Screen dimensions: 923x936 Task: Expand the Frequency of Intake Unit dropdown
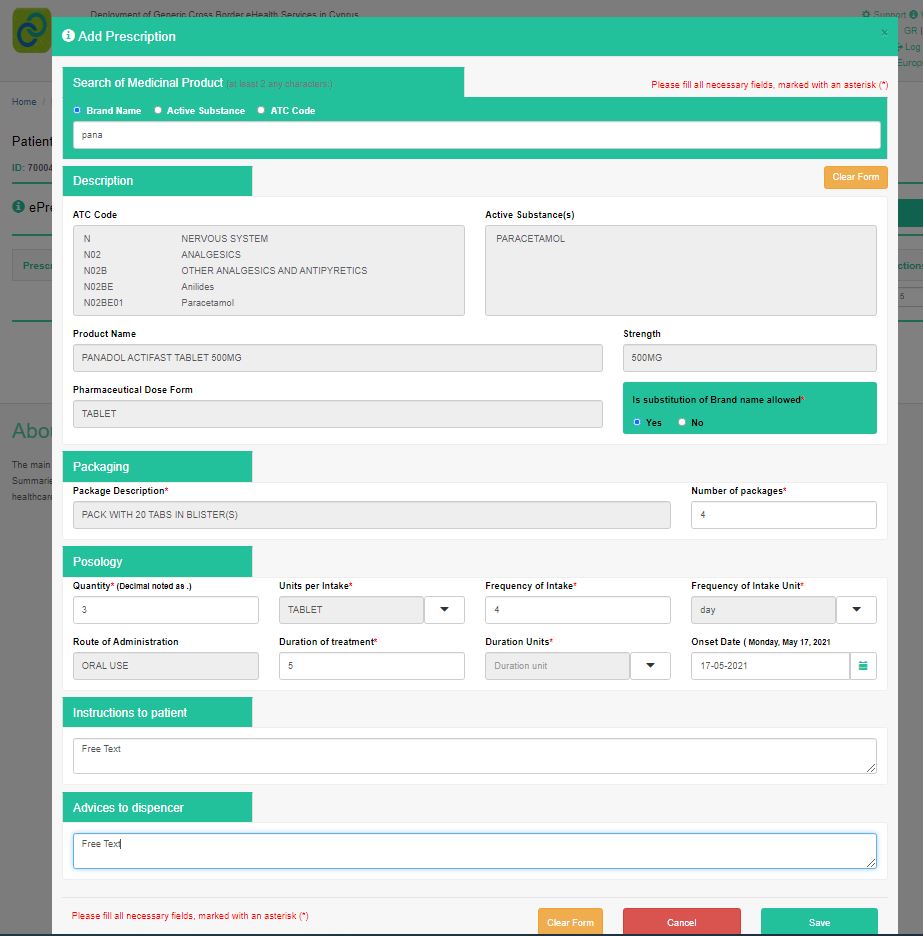(x=856, y=610)
